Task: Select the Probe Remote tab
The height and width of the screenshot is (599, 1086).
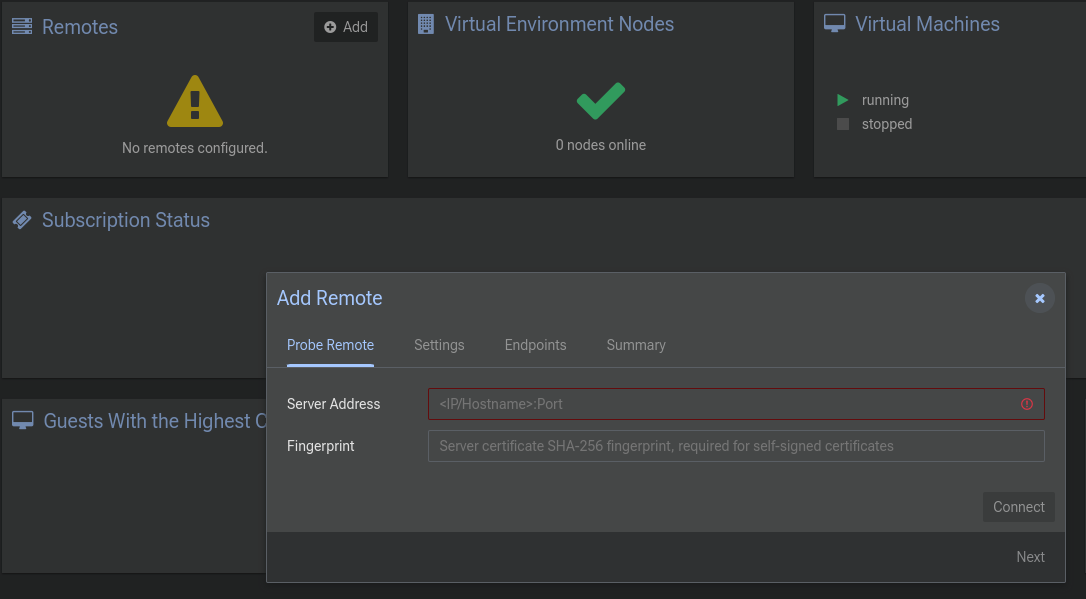Action: point(330,345)
